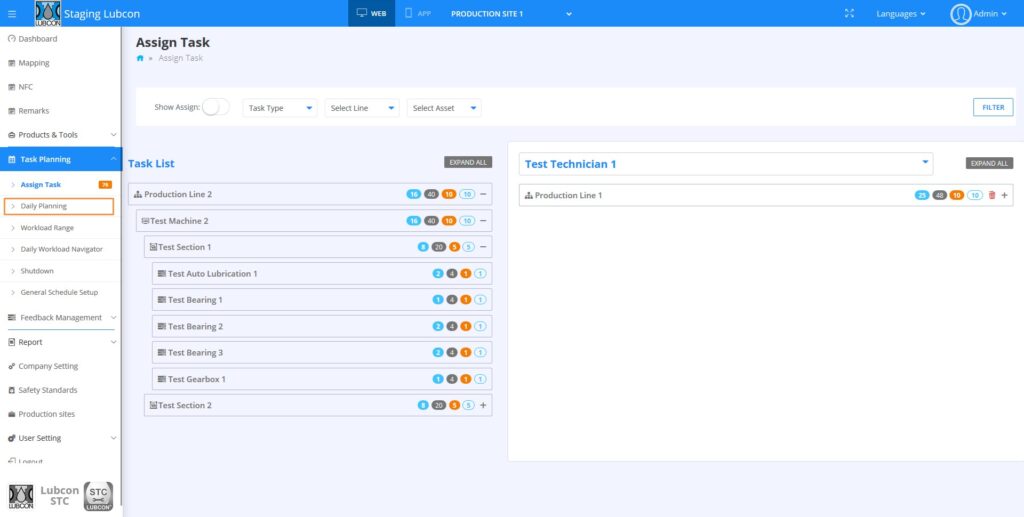The image size is (1024, 517).
Task: Click EXPAND ALL above Task List
Action: [x=468, y=162]
